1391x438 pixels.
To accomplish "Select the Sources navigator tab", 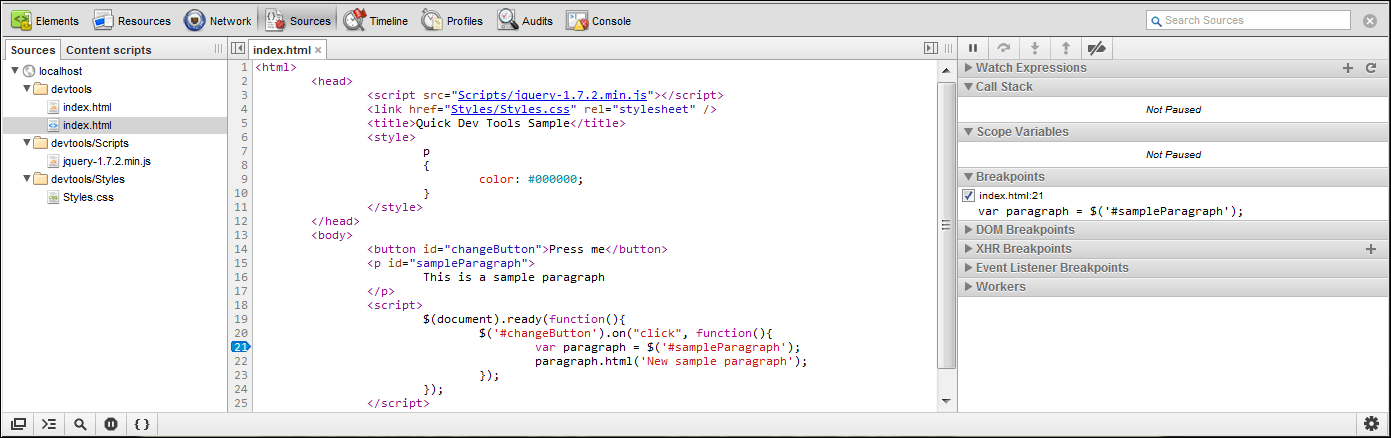I will pyautogui.click(x=33, y=50).
